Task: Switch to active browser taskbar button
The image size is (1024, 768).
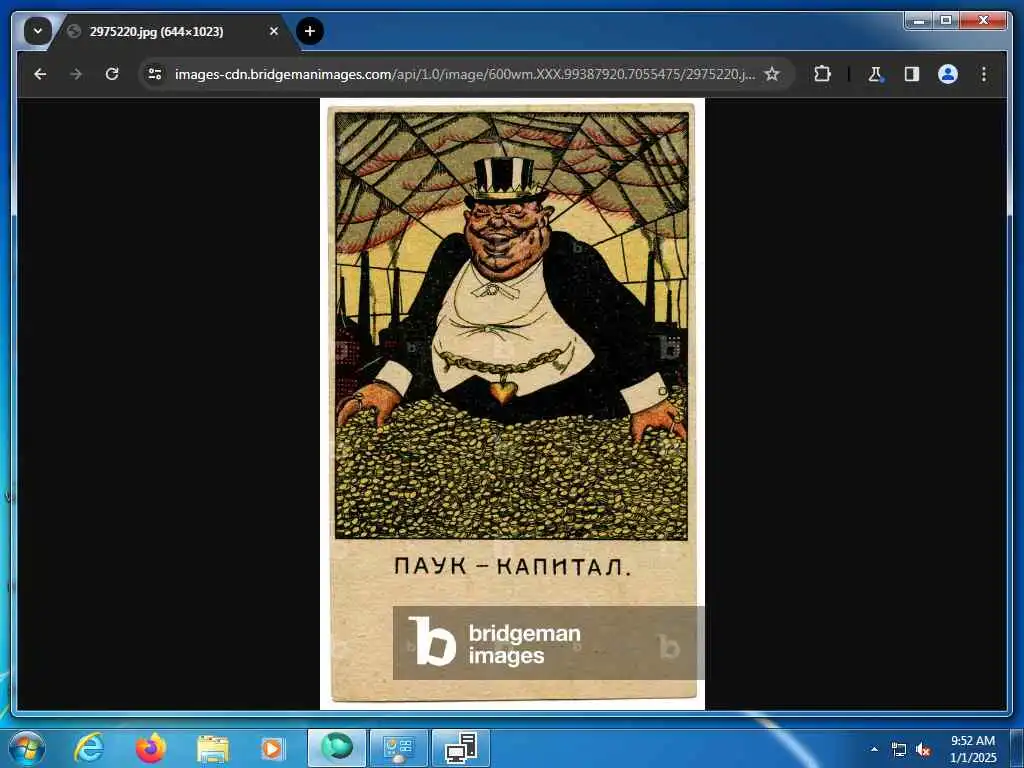Action: (337, 748)
